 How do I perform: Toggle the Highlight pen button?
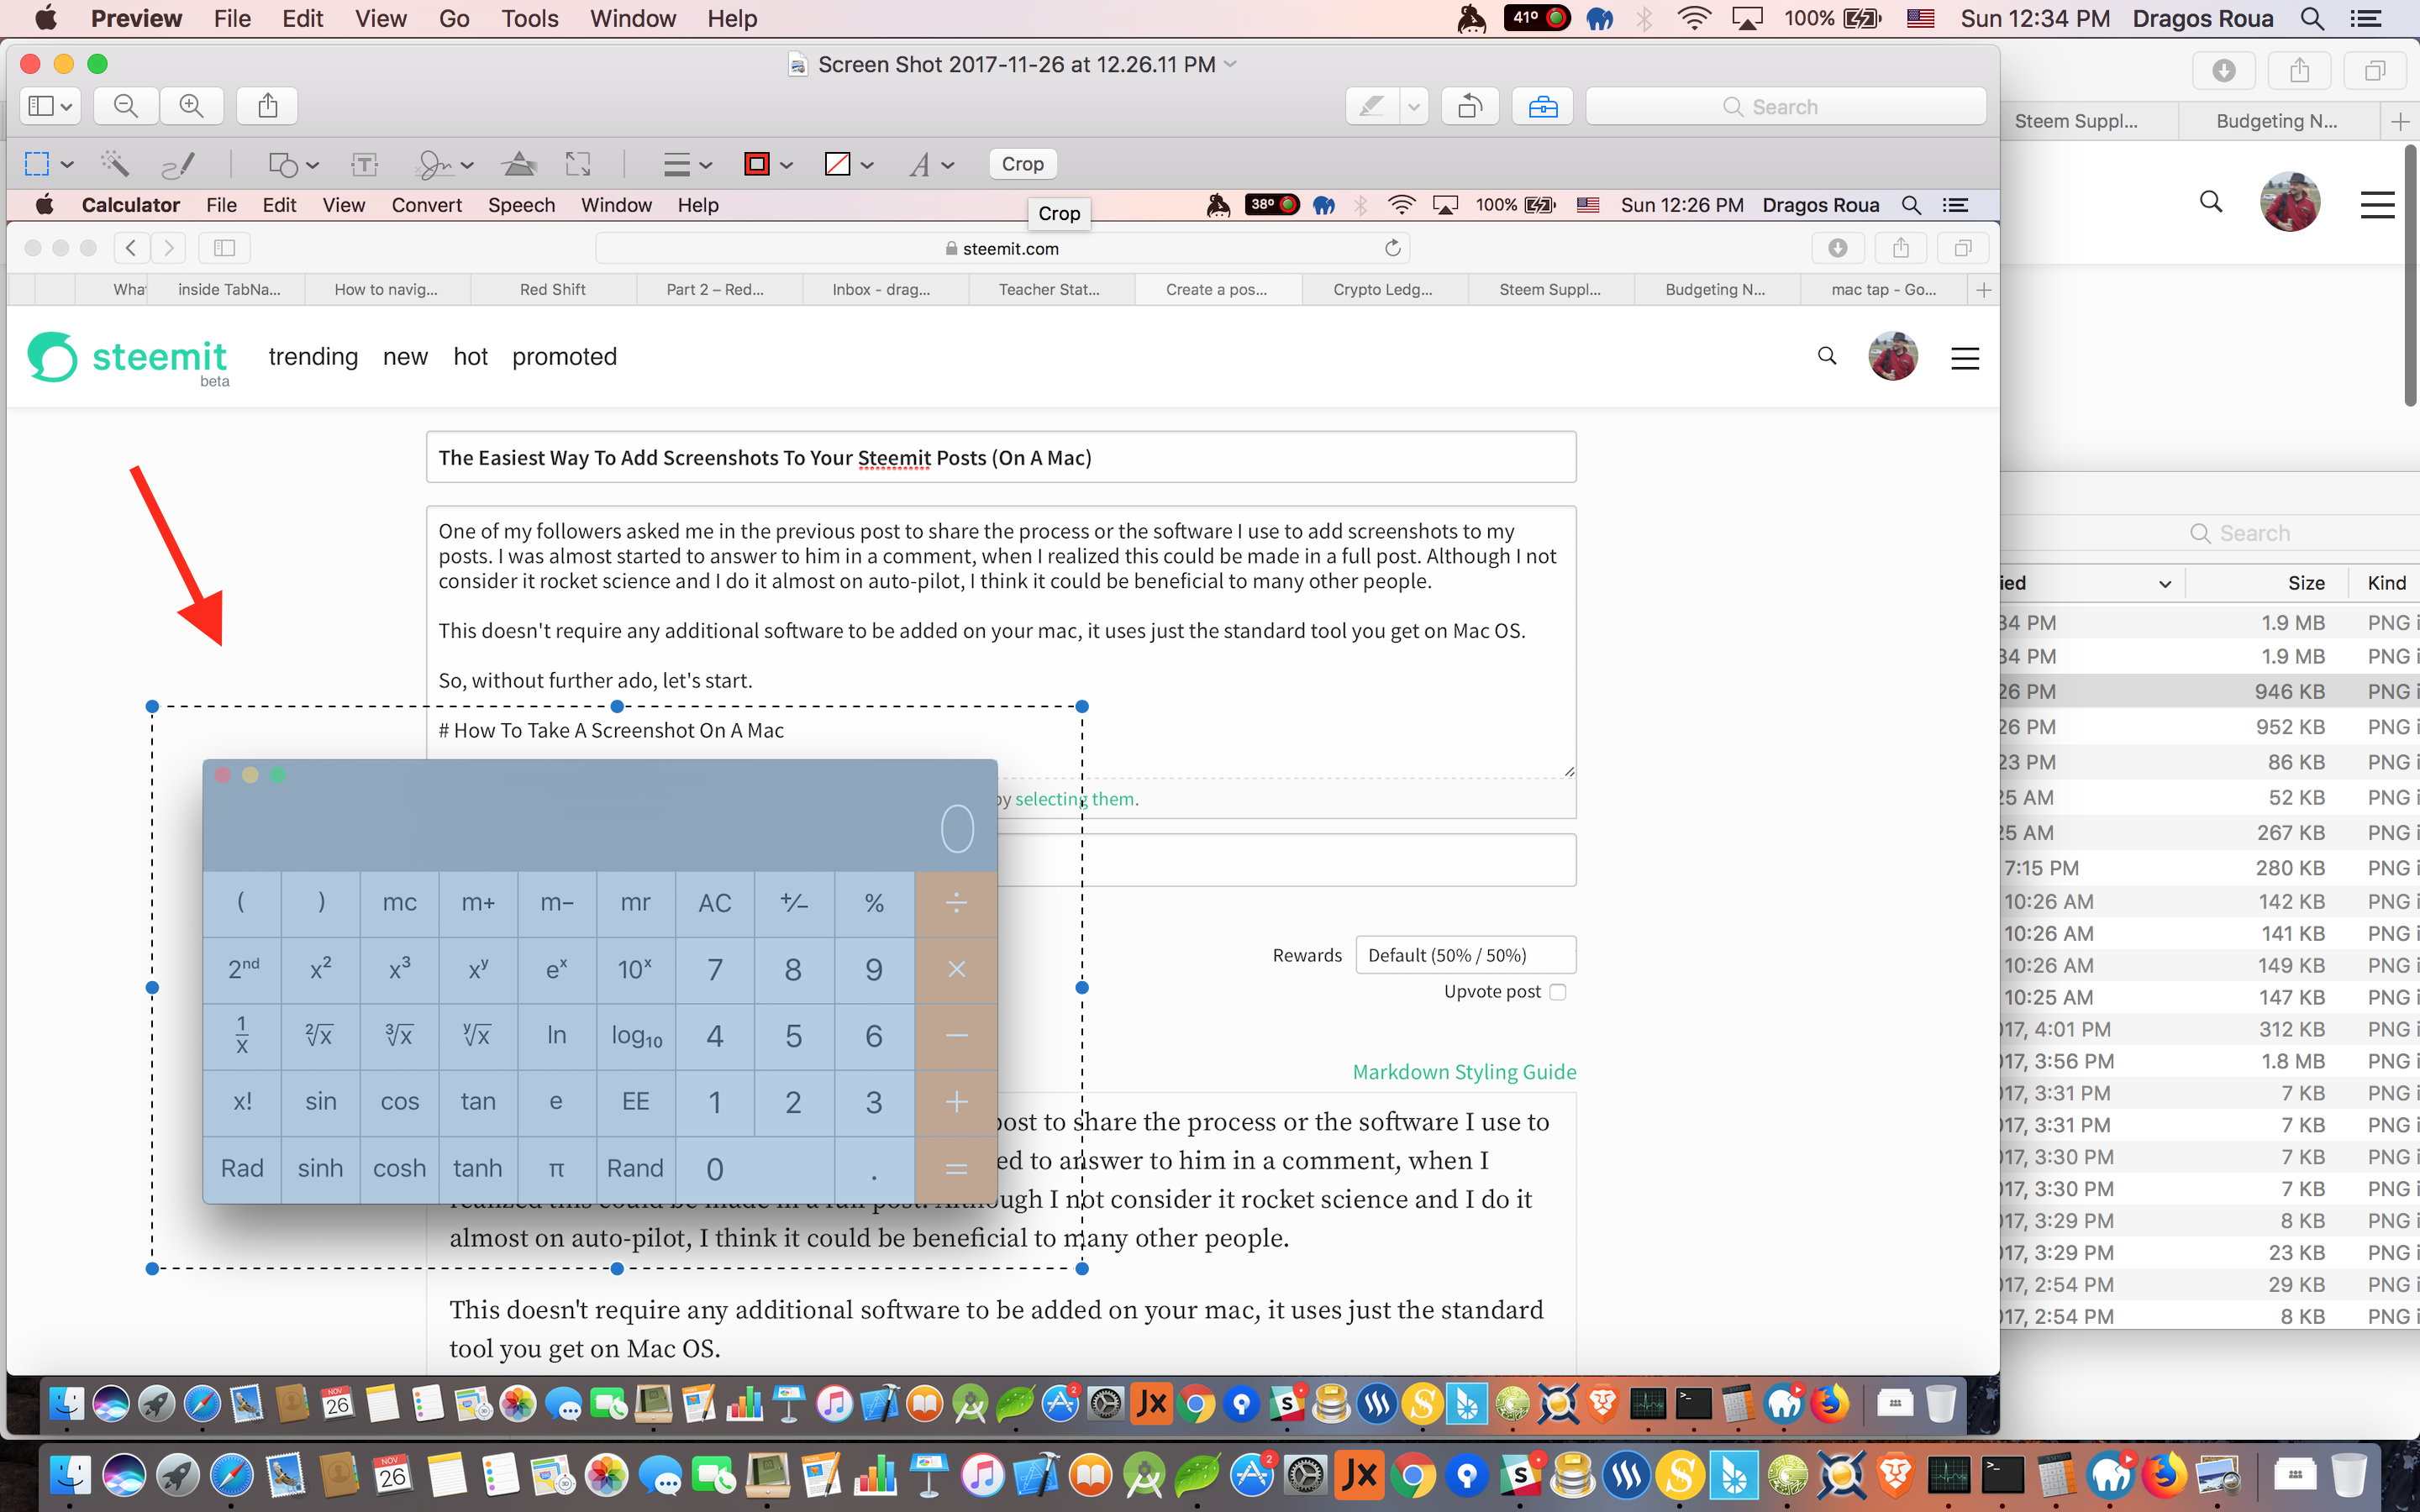tap(1372, 106)
